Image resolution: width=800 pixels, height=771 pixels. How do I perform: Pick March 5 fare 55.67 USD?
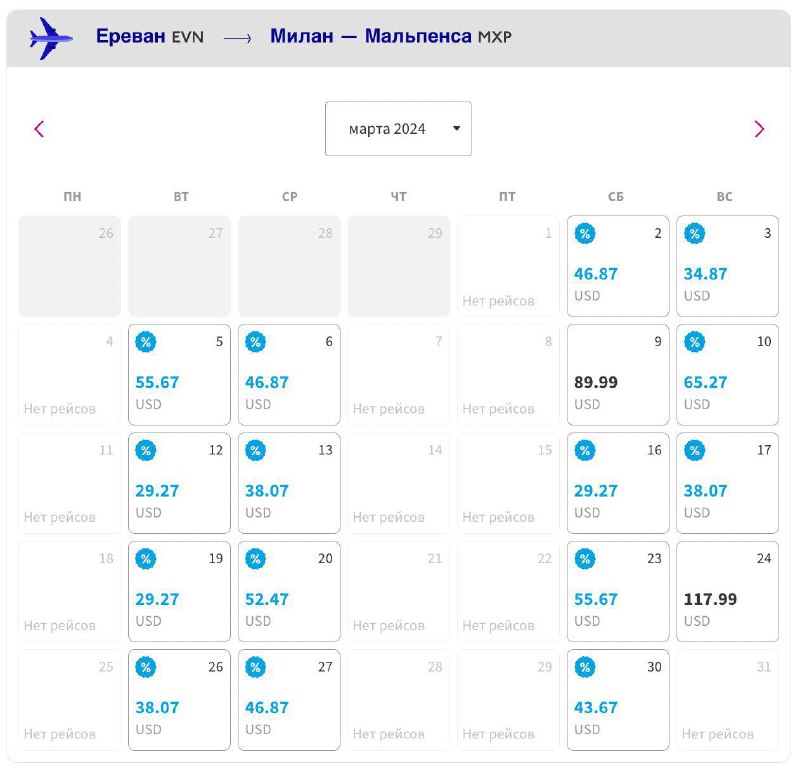click(180, 375)
